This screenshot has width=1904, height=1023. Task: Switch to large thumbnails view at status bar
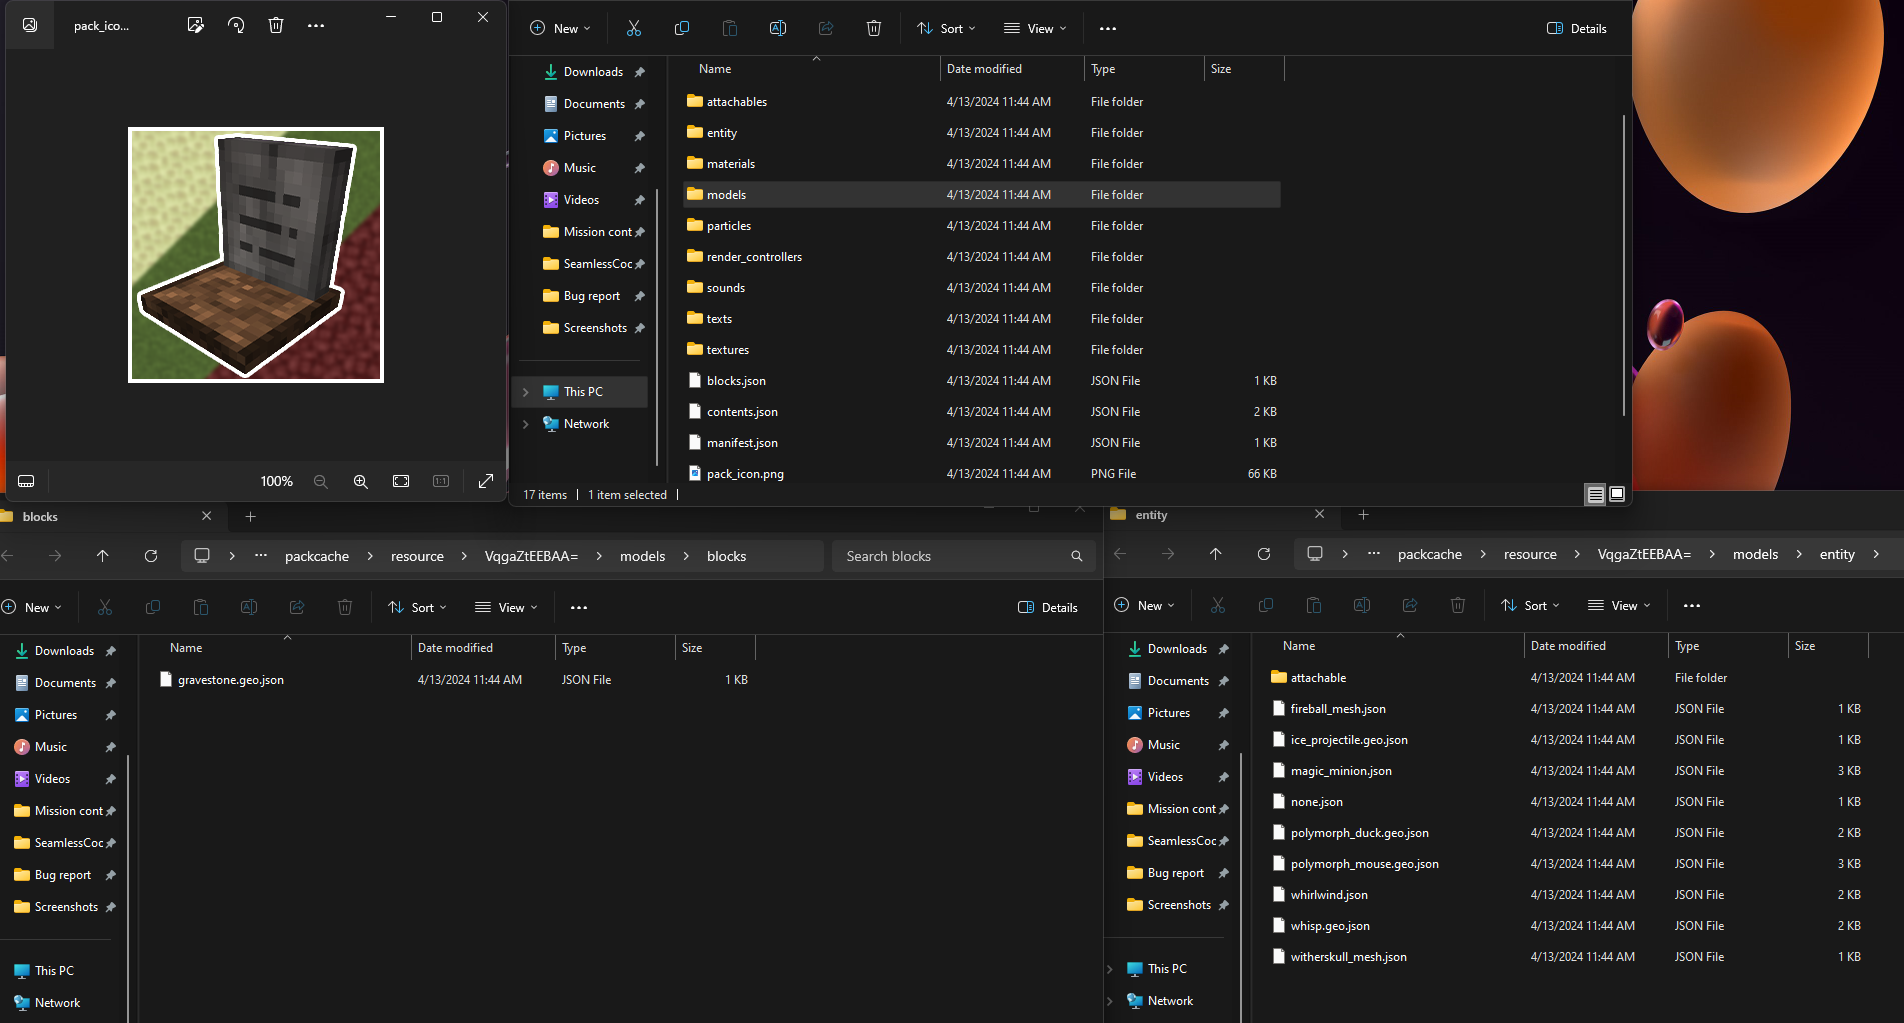(x=1617, y=494)
